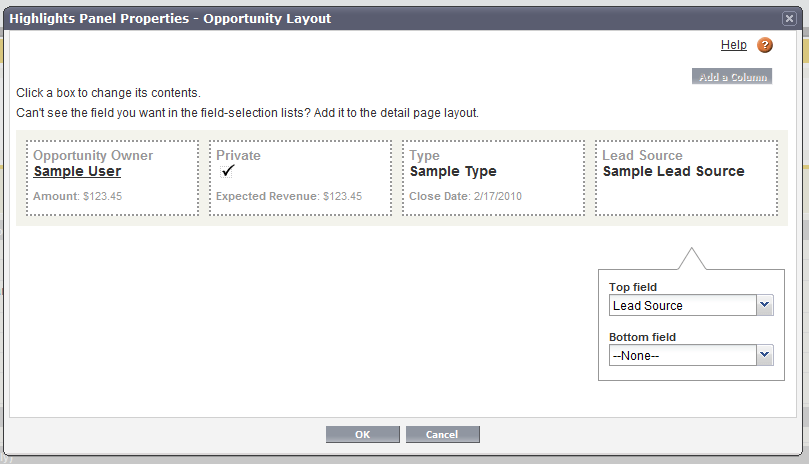Click the Add a Column button

pyautogui.click(x=732, y=77)
